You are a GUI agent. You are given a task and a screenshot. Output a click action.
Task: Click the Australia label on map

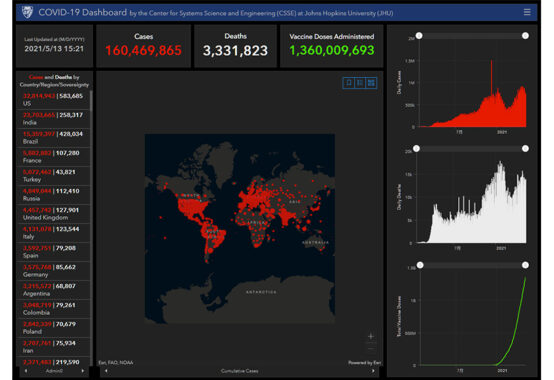(316, 243)
